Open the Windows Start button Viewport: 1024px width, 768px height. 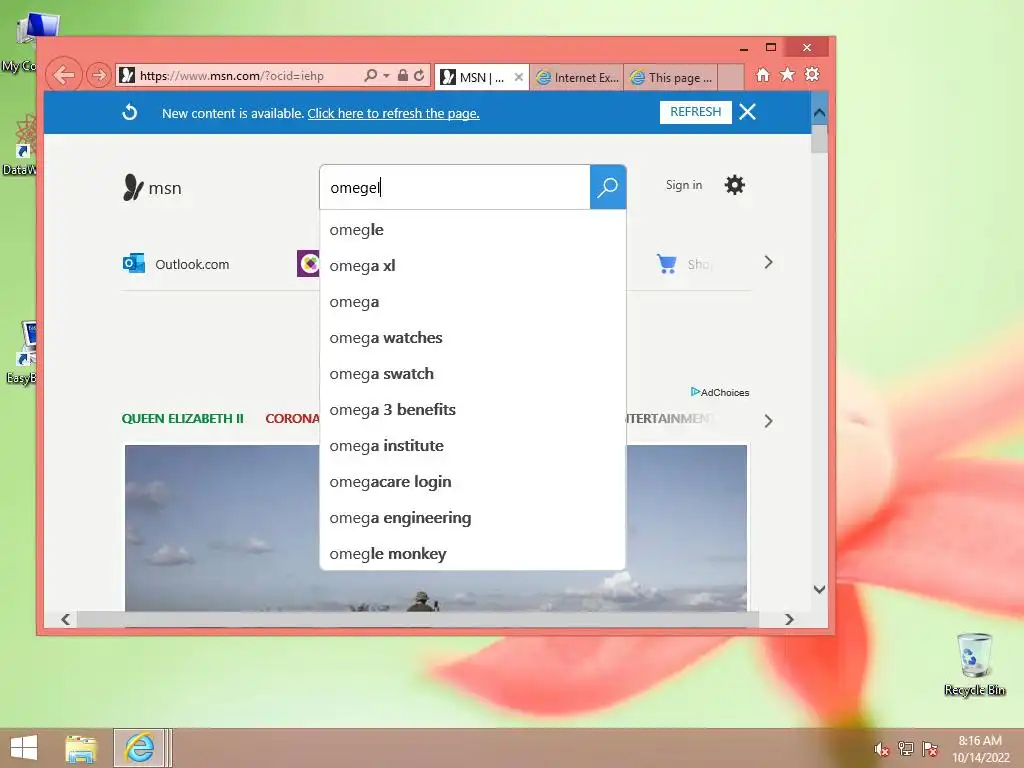click(x=24, y=748)
